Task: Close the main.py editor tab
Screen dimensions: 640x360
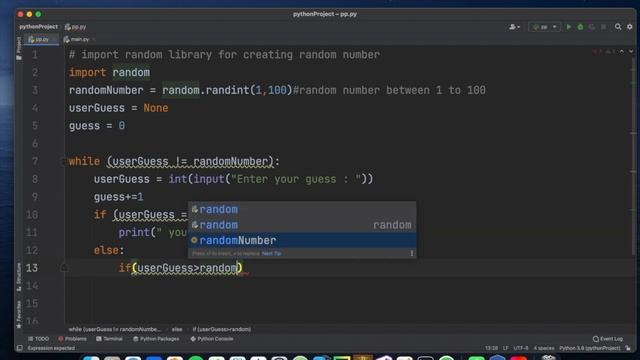Action: tap(94, 40)
